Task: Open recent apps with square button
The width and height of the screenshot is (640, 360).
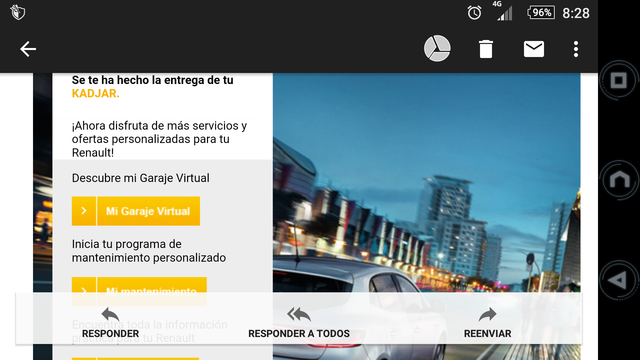Action: pyautogui.click(x=619, y=80)
